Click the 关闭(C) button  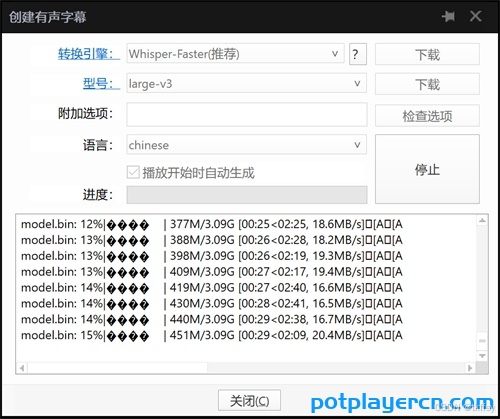[249, 400]
